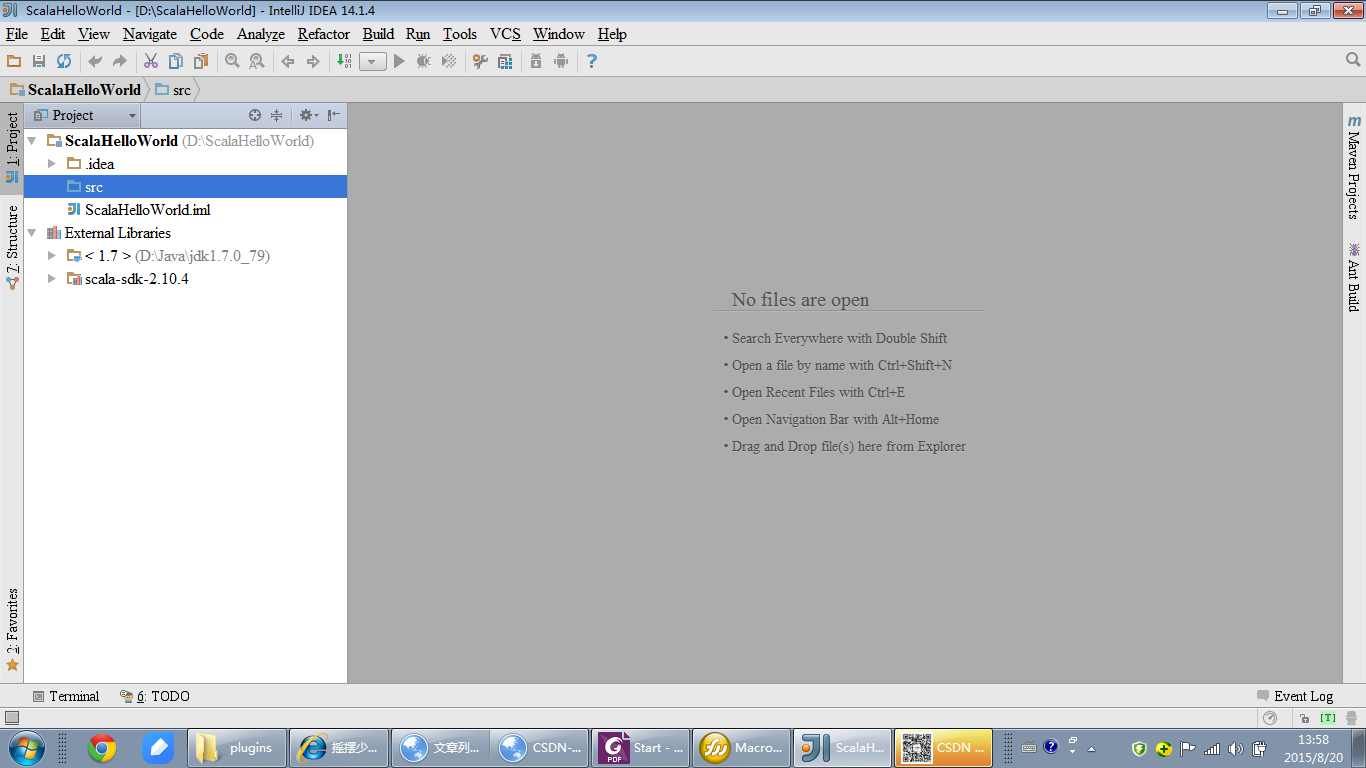The image size is (1366, 768).
Task: Select the .idea folder row
Action: point(185,164)
